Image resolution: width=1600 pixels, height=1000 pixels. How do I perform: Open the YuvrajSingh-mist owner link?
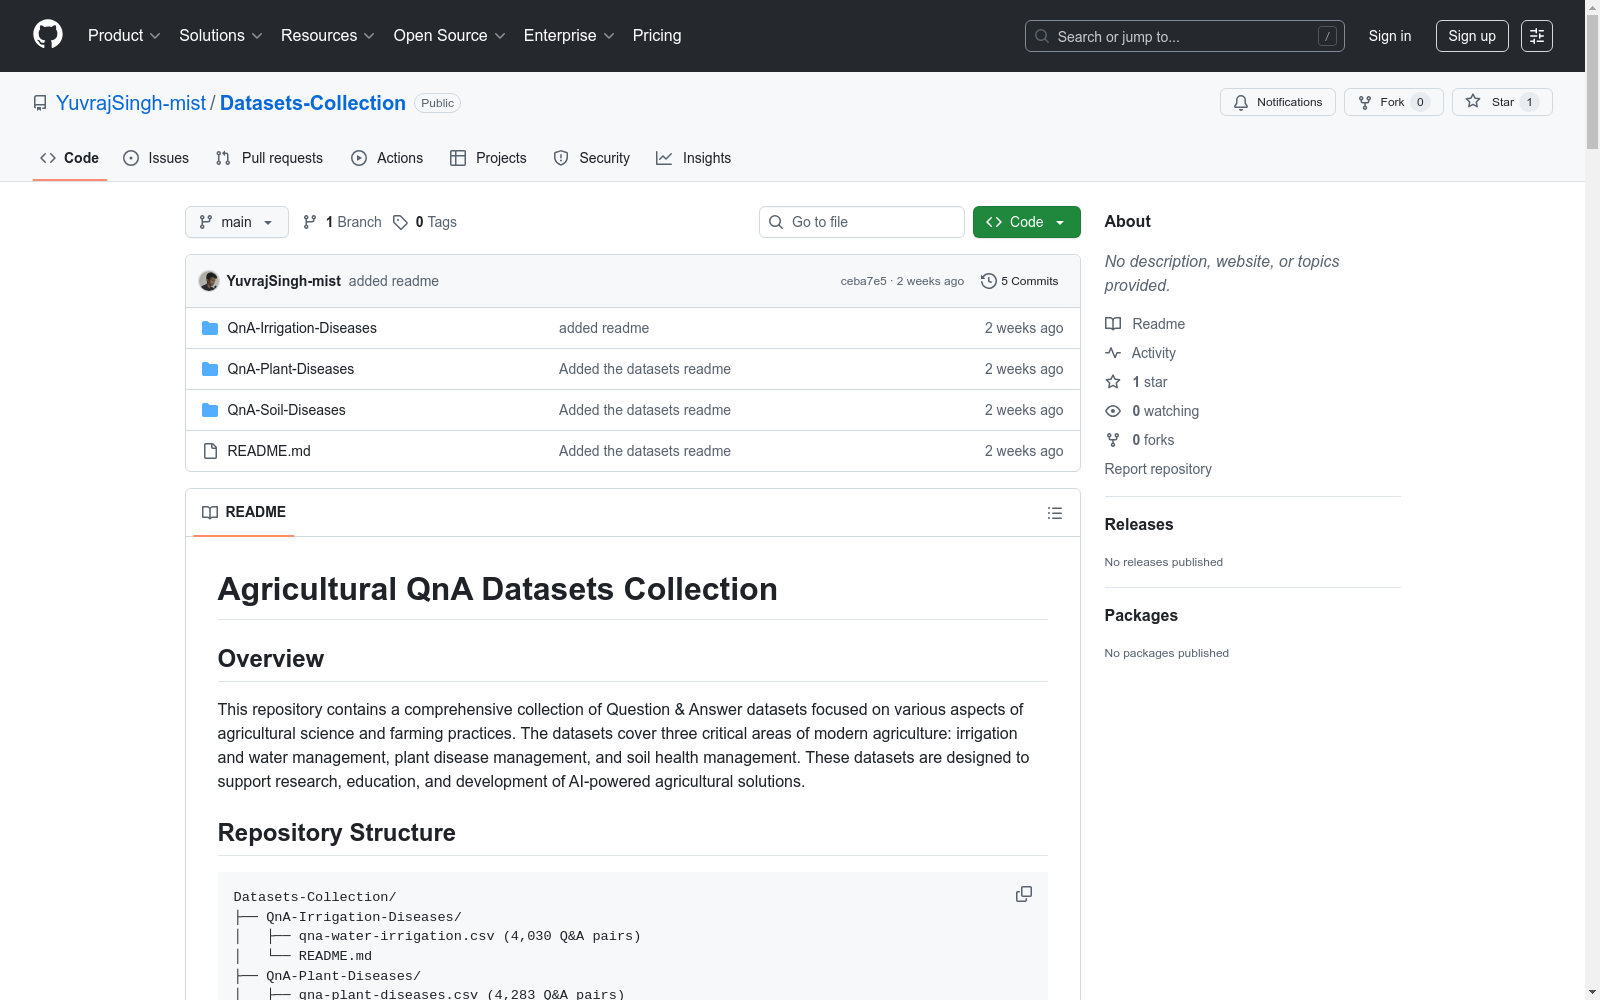click(131, 103)
